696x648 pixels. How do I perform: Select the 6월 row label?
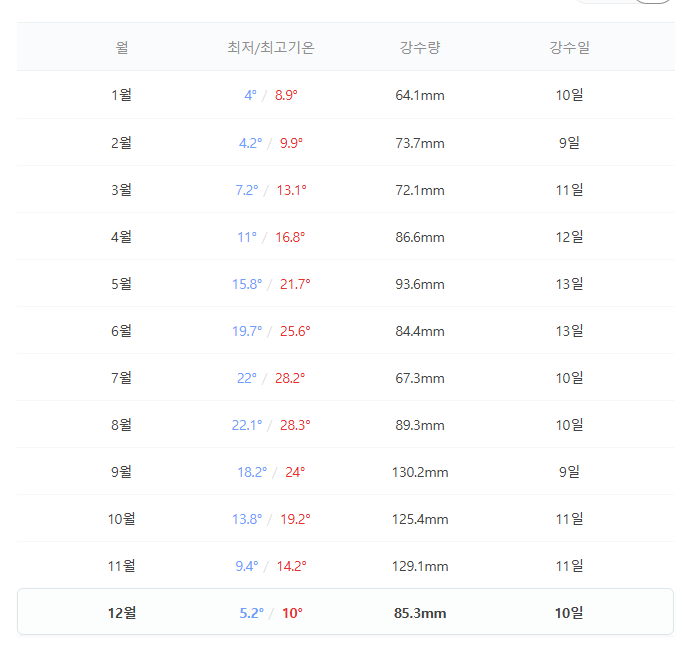point(122,331)
